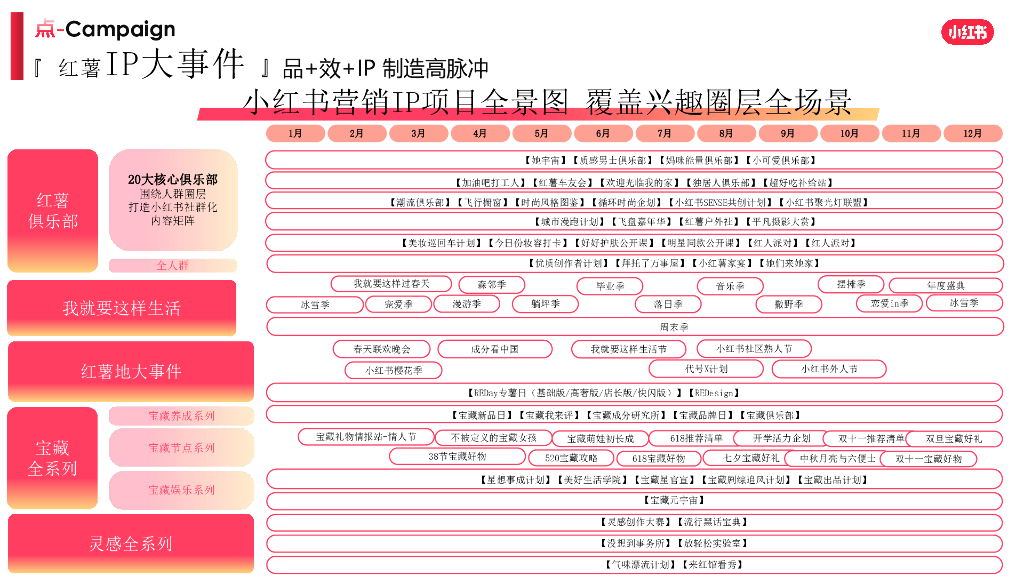
Task: Click the 红薯俱乐部 category block
Action: coord(53,210)
